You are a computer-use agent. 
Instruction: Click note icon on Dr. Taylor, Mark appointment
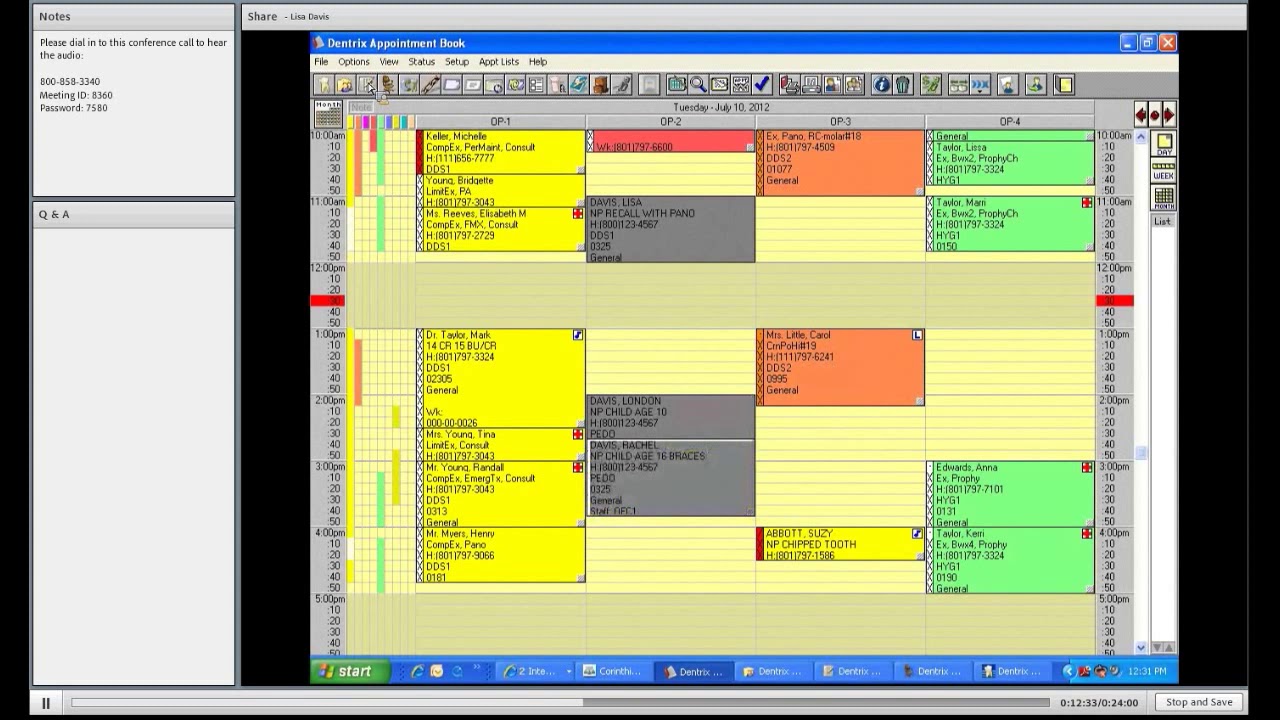[x=578, y=335]
